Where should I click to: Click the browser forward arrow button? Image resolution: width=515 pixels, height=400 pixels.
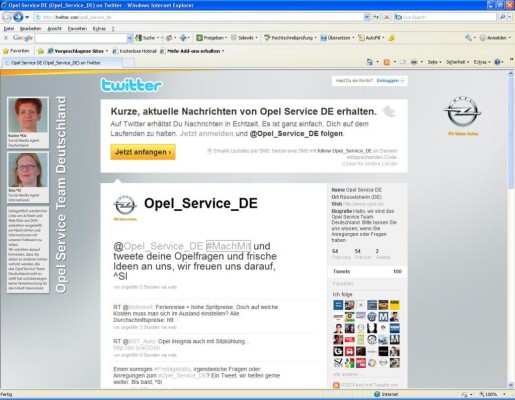19,17
